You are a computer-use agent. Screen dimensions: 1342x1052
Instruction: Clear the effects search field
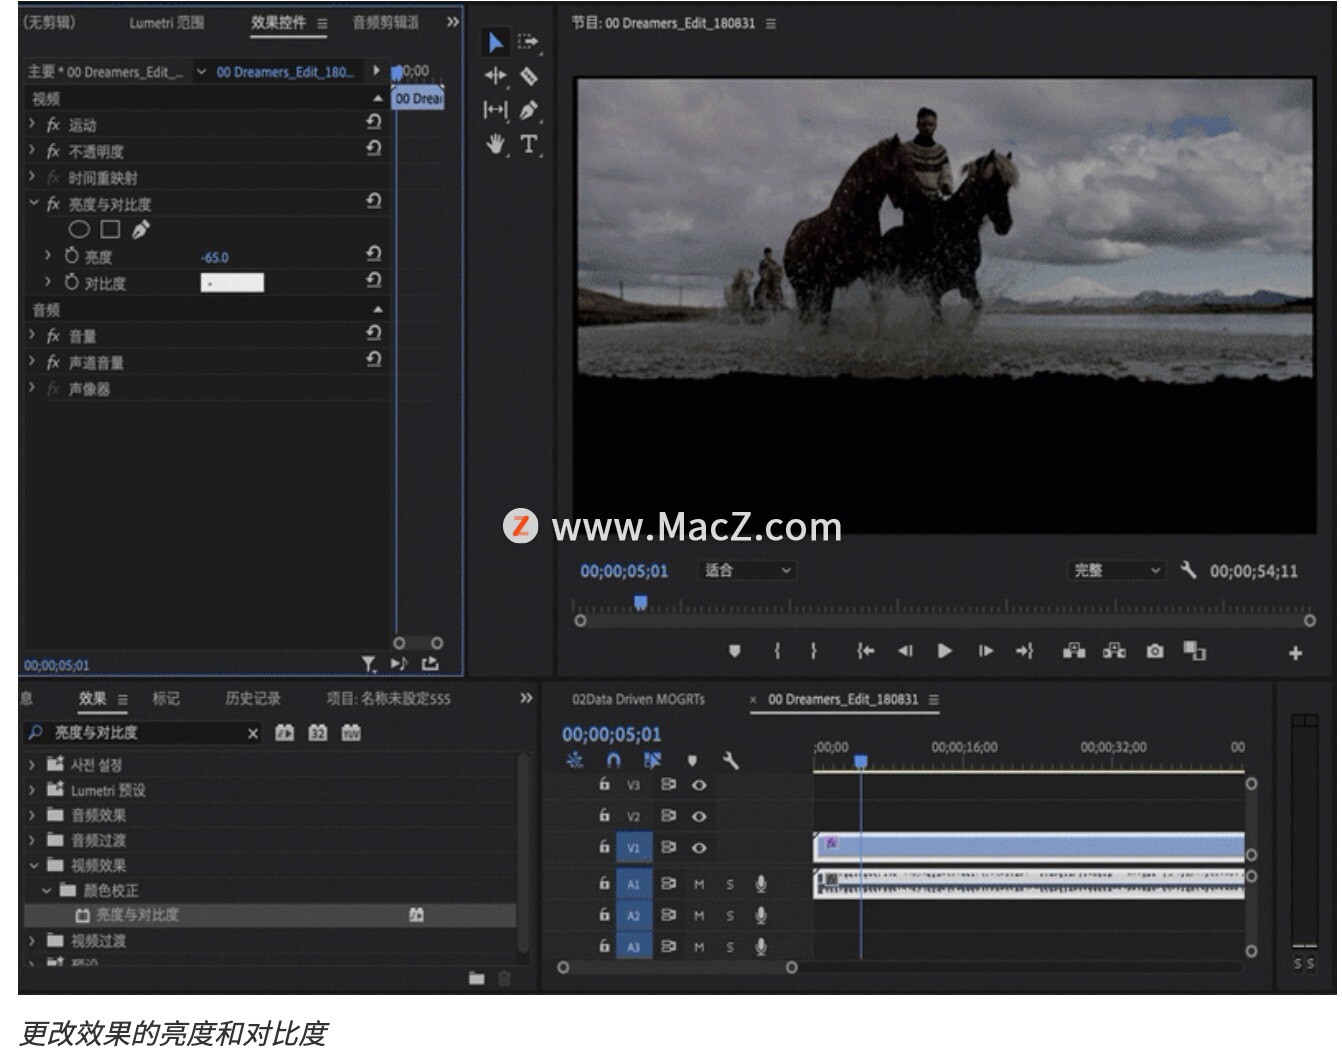[253, 733]
